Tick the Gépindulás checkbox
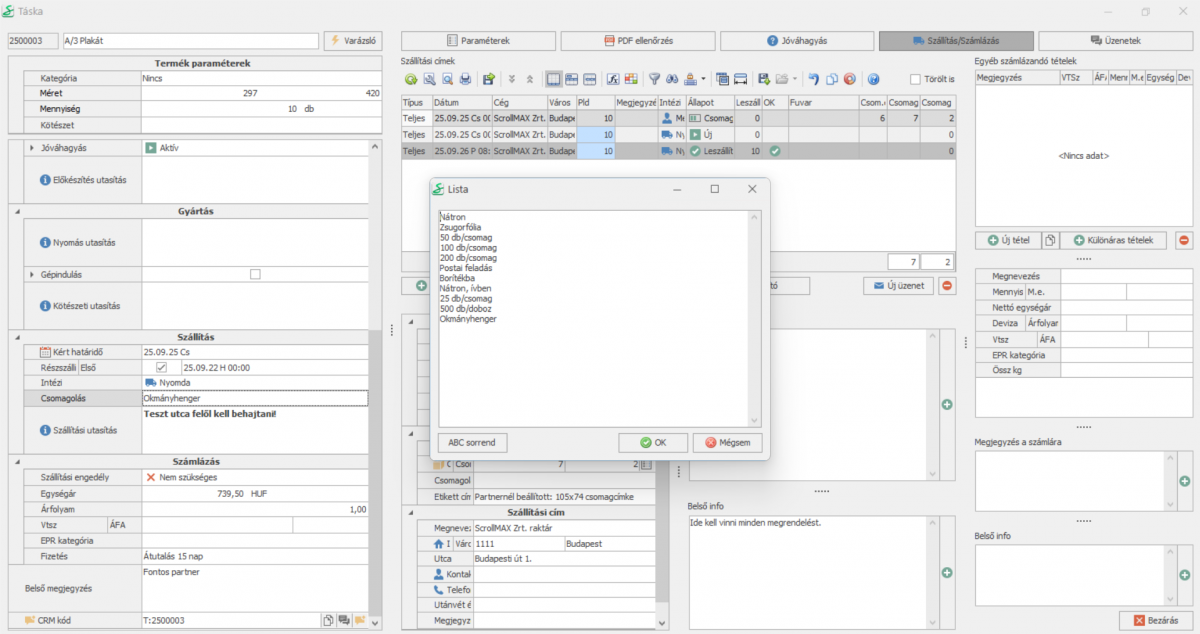This screenshot has width=1200, height=634. click(255, 274)
